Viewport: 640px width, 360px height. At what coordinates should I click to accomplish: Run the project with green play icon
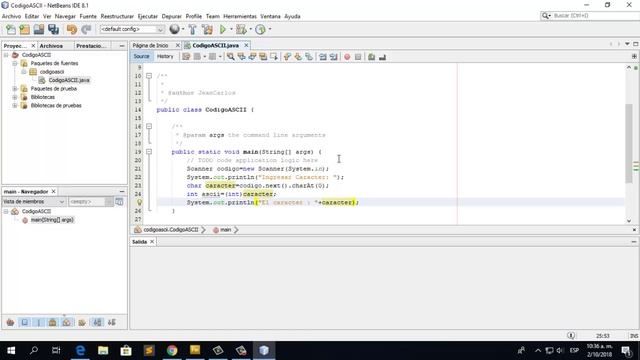tap(223, 29)
